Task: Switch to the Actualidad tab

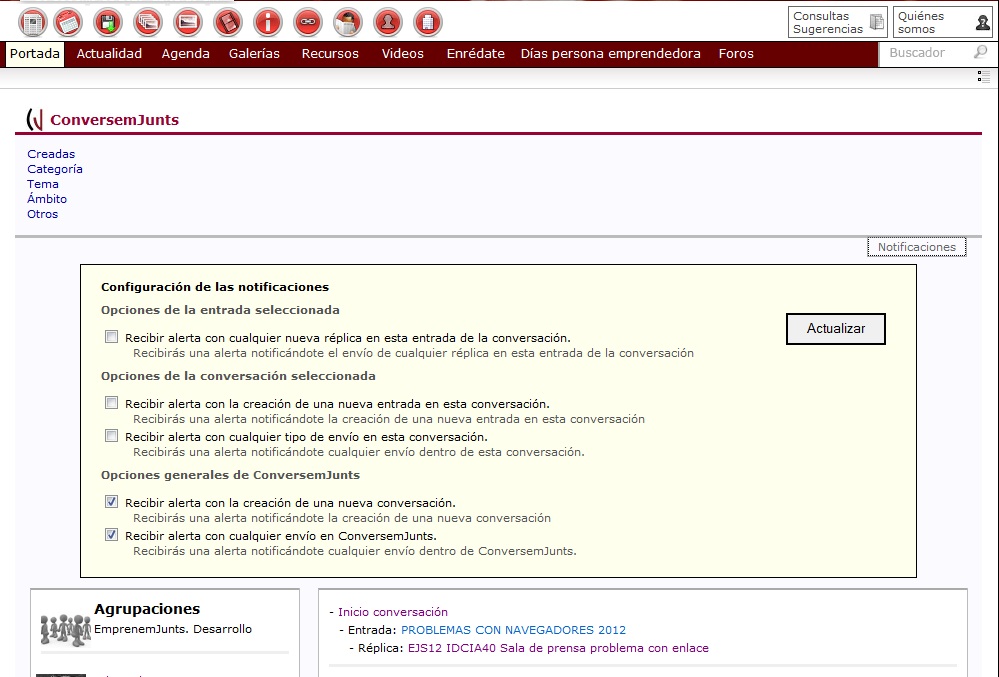Action: point(109,53)
